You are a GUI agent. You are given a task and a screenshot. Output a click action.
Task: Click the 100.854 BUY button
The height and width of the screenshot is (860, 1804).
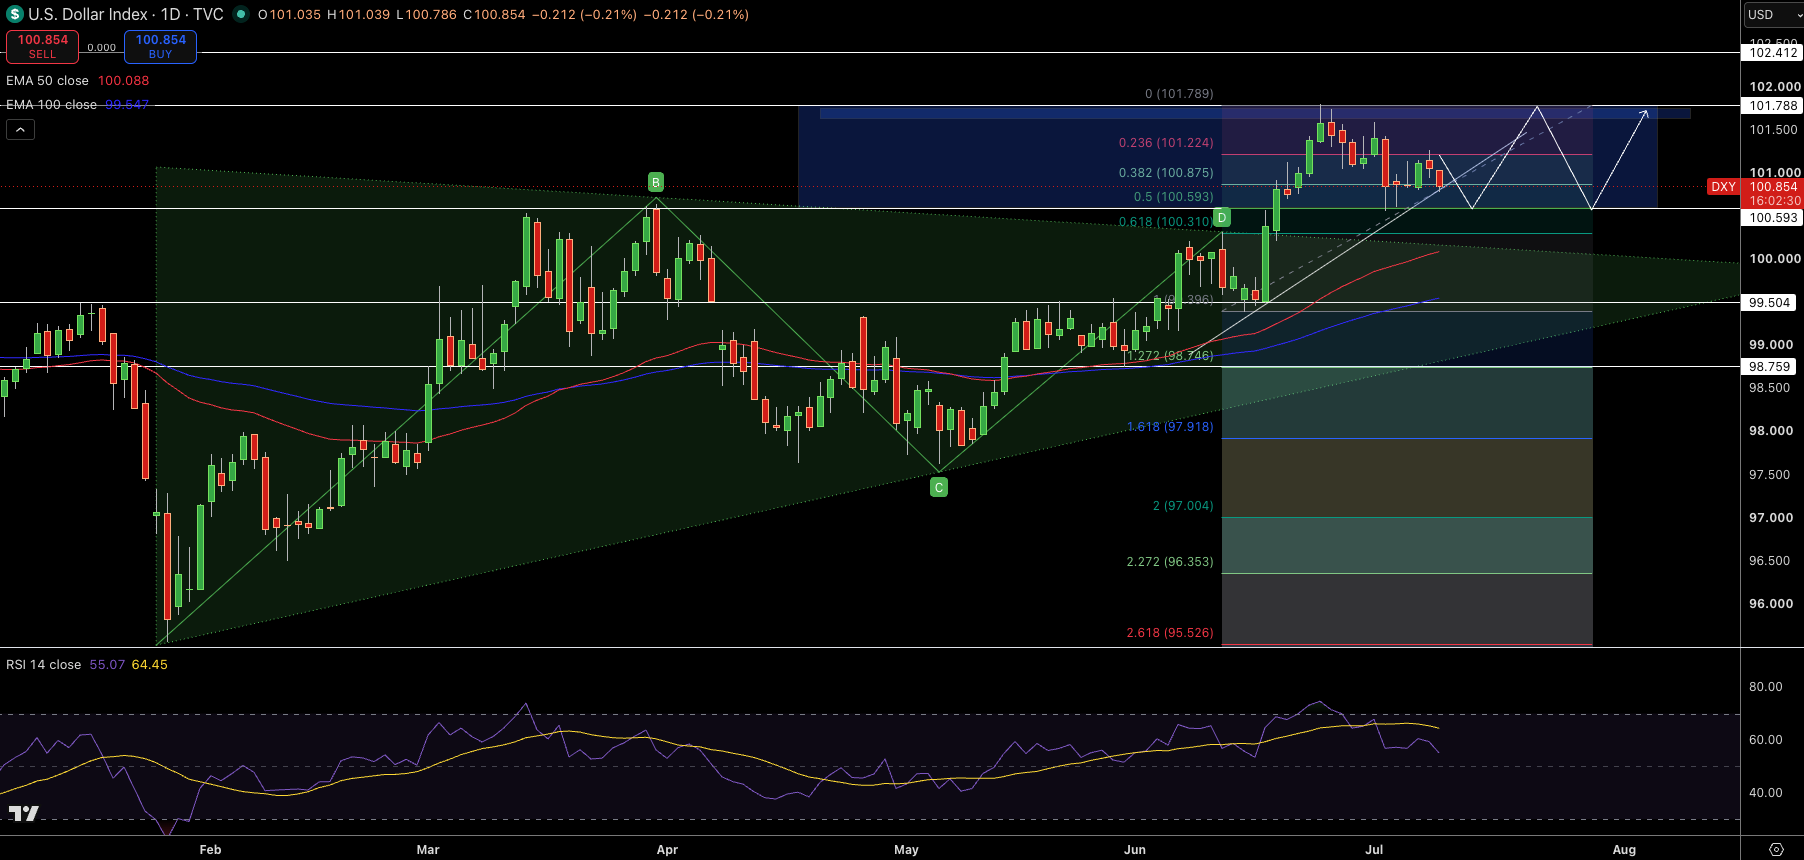pos(160,46)
